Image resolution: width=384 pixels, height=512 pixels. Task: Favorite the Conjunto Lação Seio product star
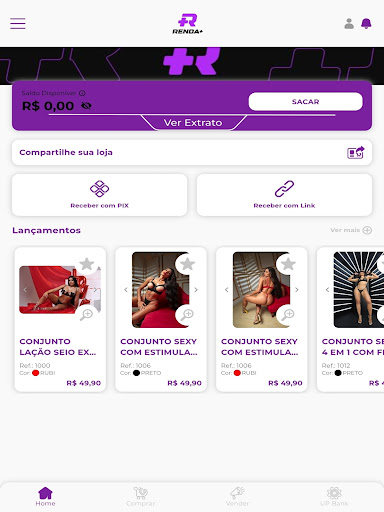coord(87,264)
